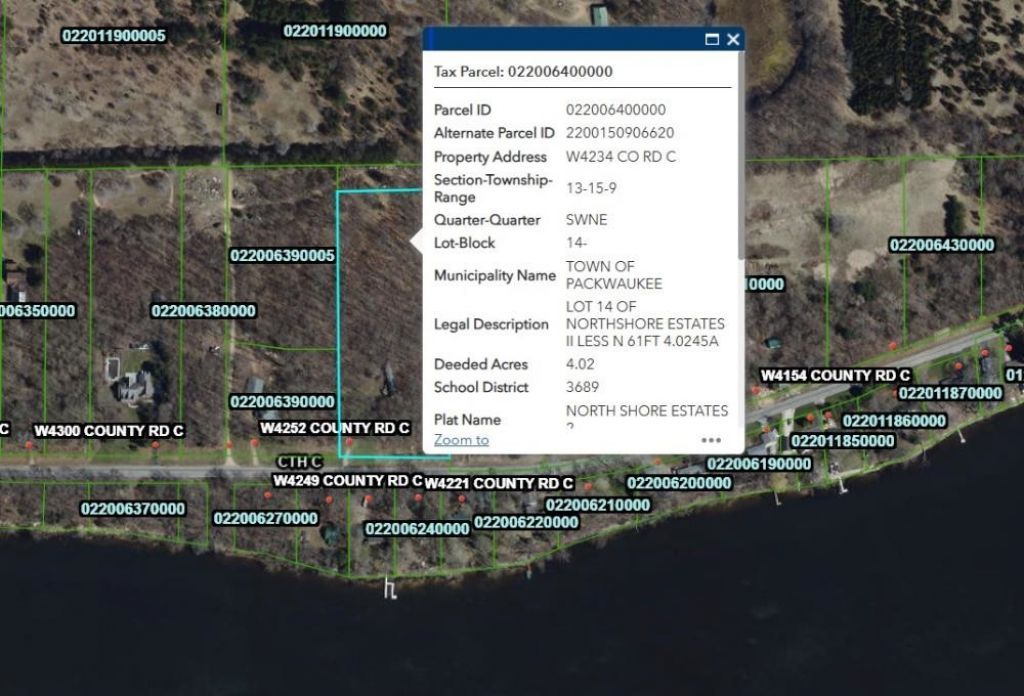Choose parcel label 022006240000

point(417,529)
